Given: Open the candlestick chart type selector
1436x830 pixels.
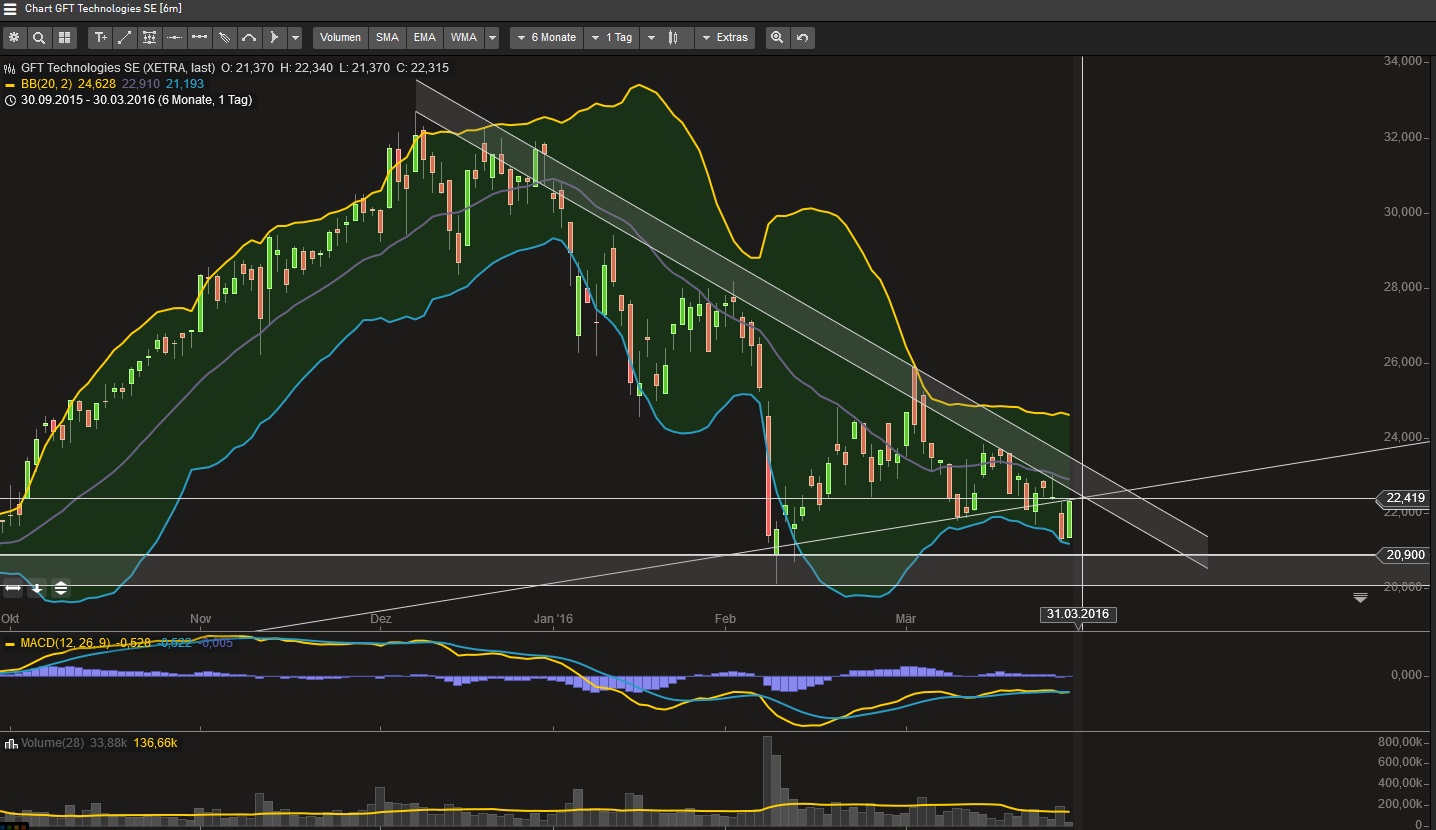Looking at the screenshot, I should tap(675, 38).
